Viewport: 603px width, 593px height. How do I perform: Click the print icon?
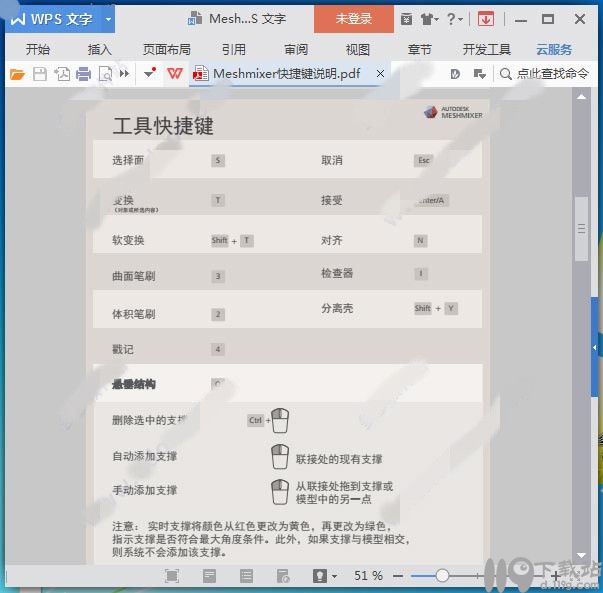83,74
